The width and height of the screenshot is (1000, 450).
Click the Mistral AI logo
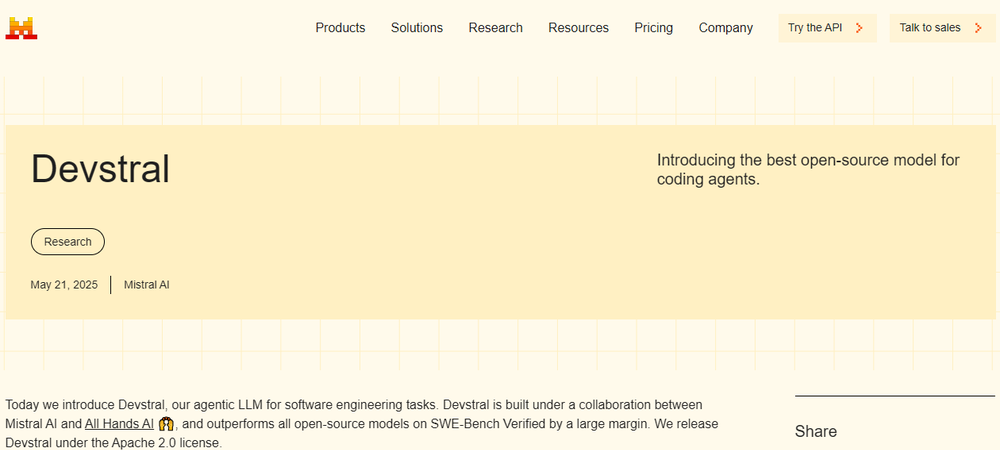coord(21,28)
